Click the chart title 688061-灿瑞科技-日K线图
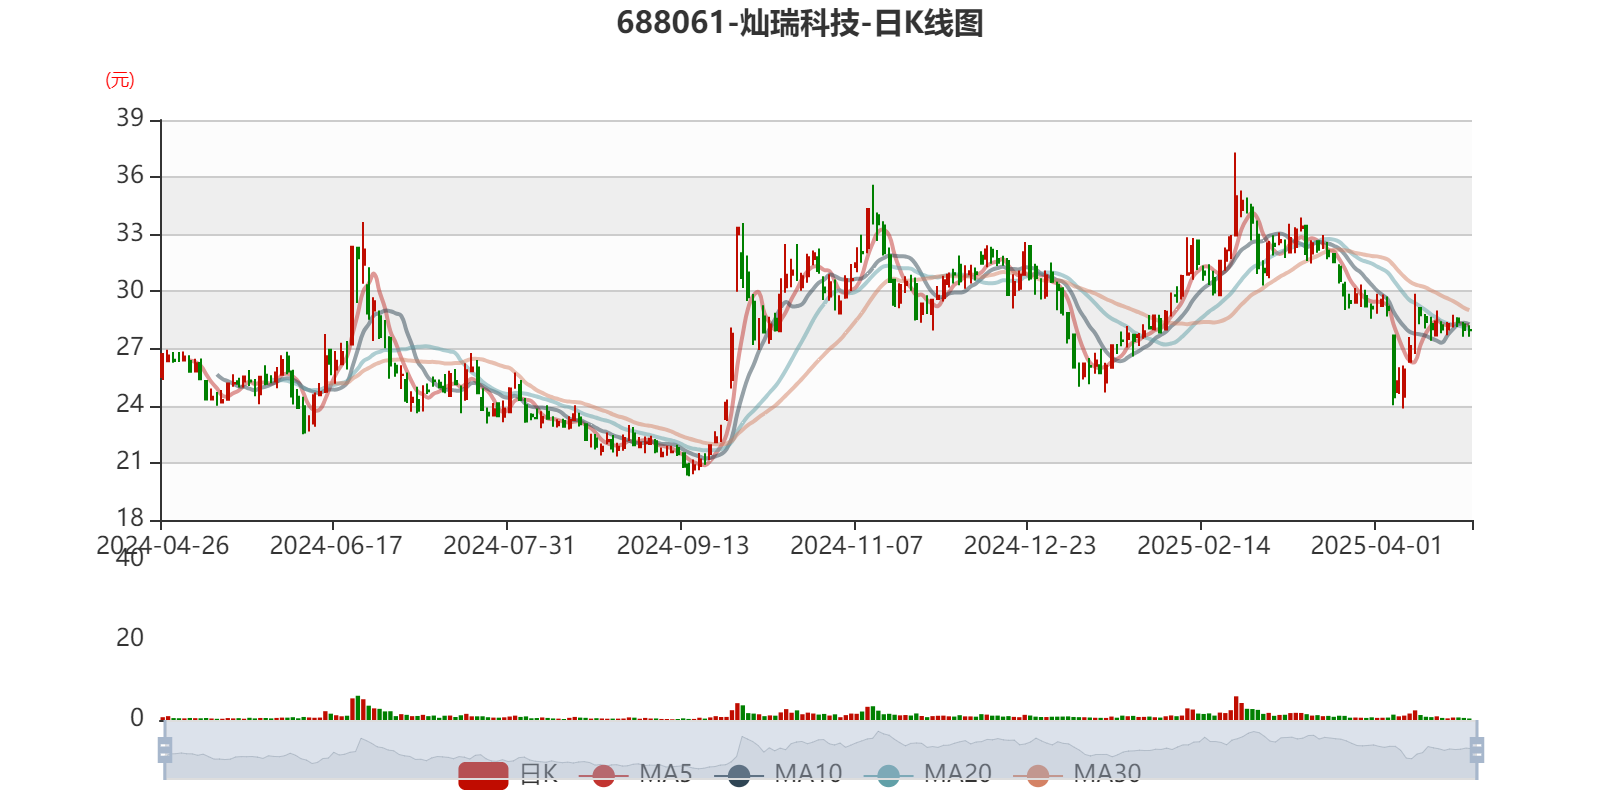The width and height of the screenshot is (1600, 800). pos(800,23)
